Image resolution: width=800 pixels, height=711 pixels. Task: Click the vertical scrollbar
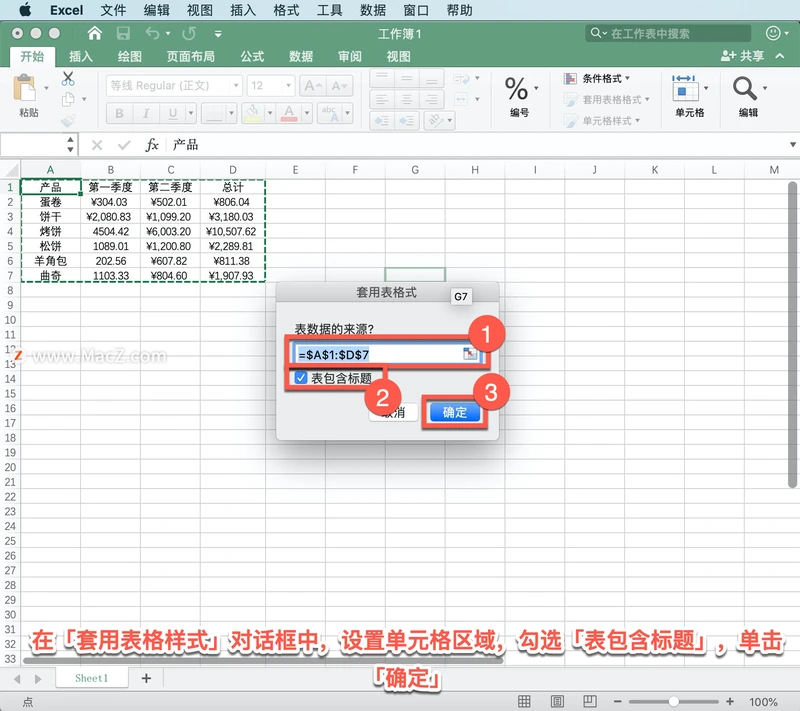(x=792, y=335)
